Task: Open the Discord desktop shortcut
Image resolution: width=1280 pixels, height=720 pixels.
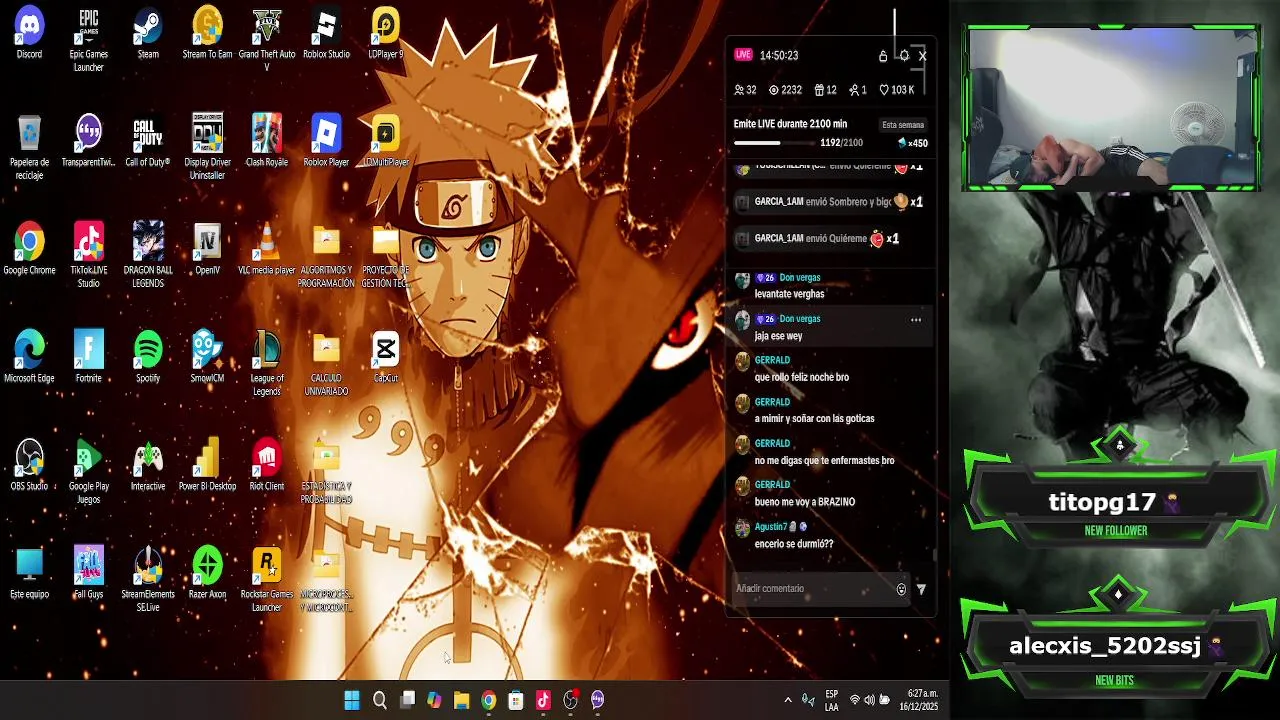Action: [29, 33]
